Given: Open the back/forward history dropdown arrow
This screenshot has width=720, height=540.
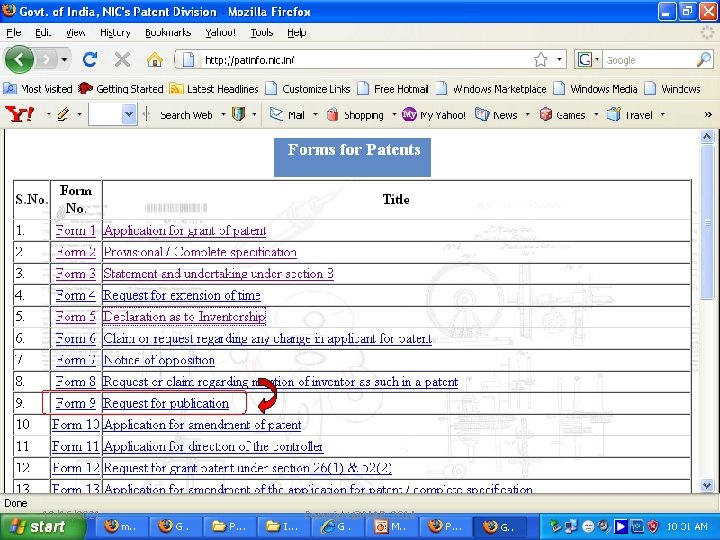Looking at the screenshot, I should [x=64, y=60].
